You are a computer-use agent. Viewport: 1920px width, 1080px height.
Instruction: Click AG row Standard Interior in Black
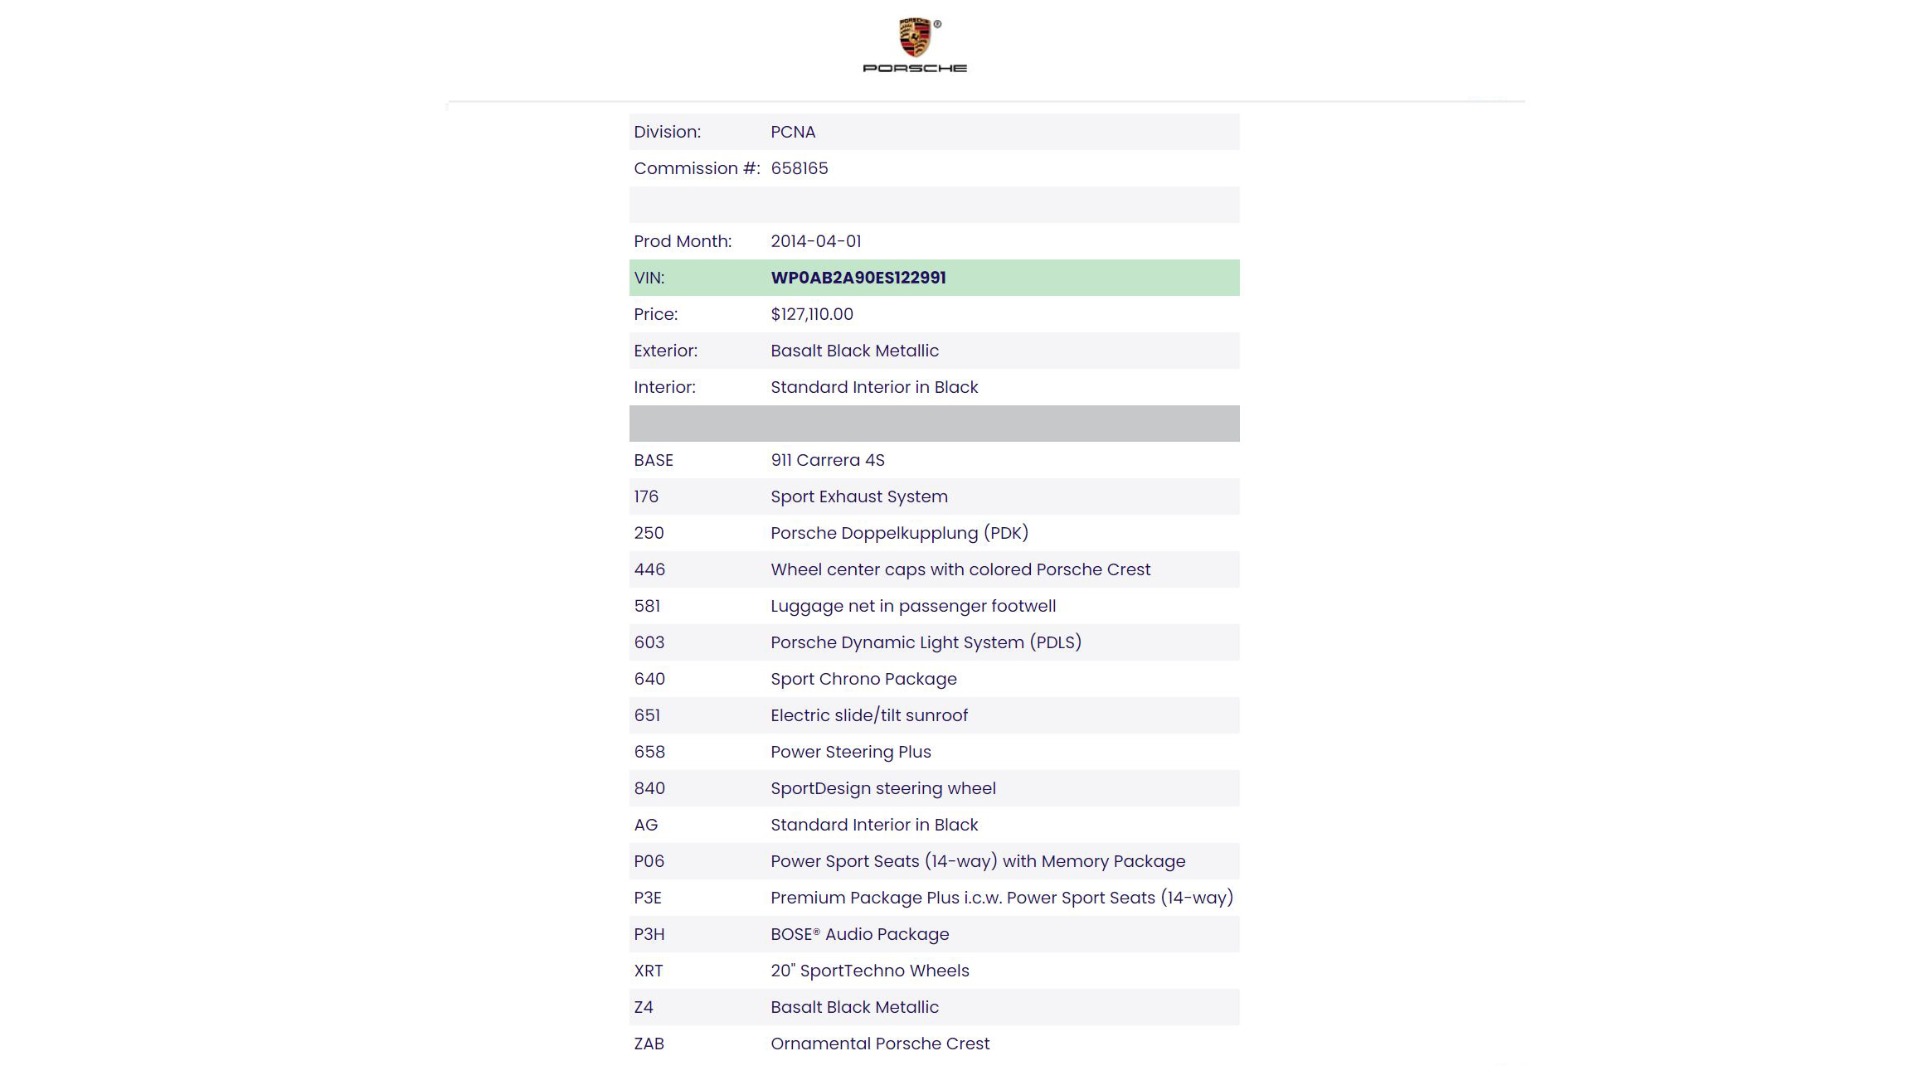coord(874,825)
